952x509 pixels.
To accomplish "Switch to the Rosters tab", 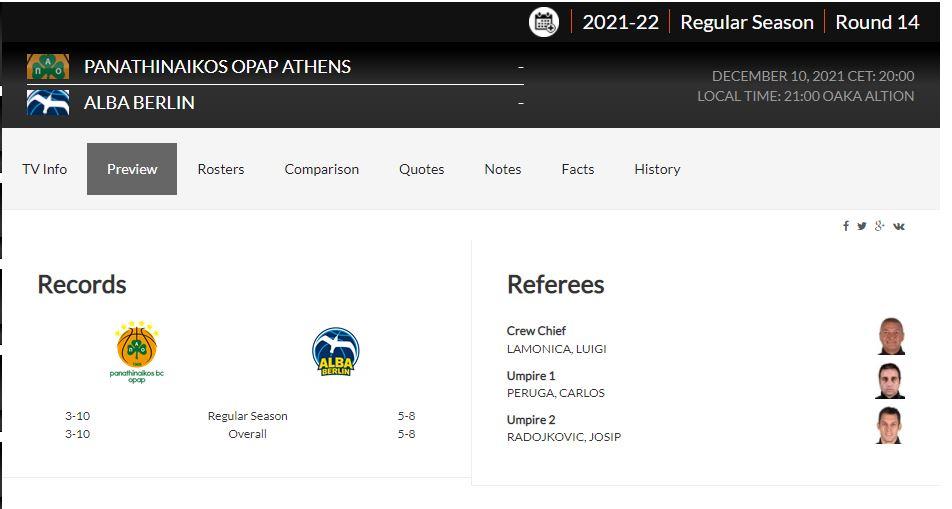I will point(221,169).
